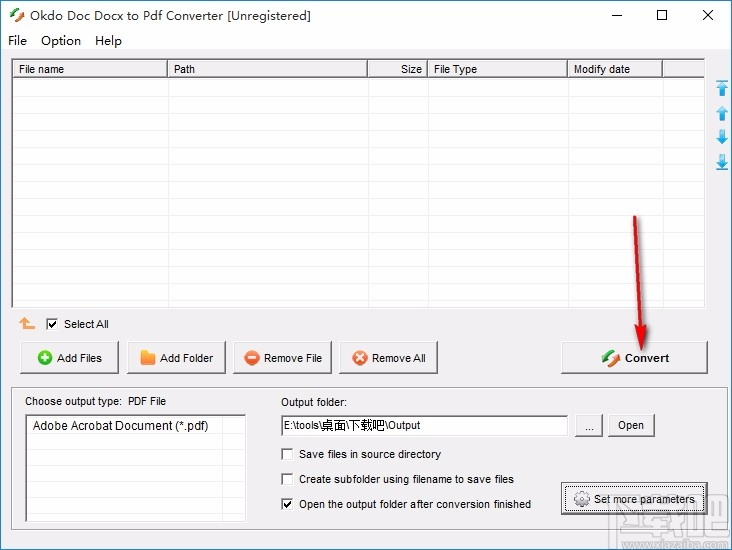Click the Output folder path field
Viewport: 732px width, 550px height.
tap(425, 425)
